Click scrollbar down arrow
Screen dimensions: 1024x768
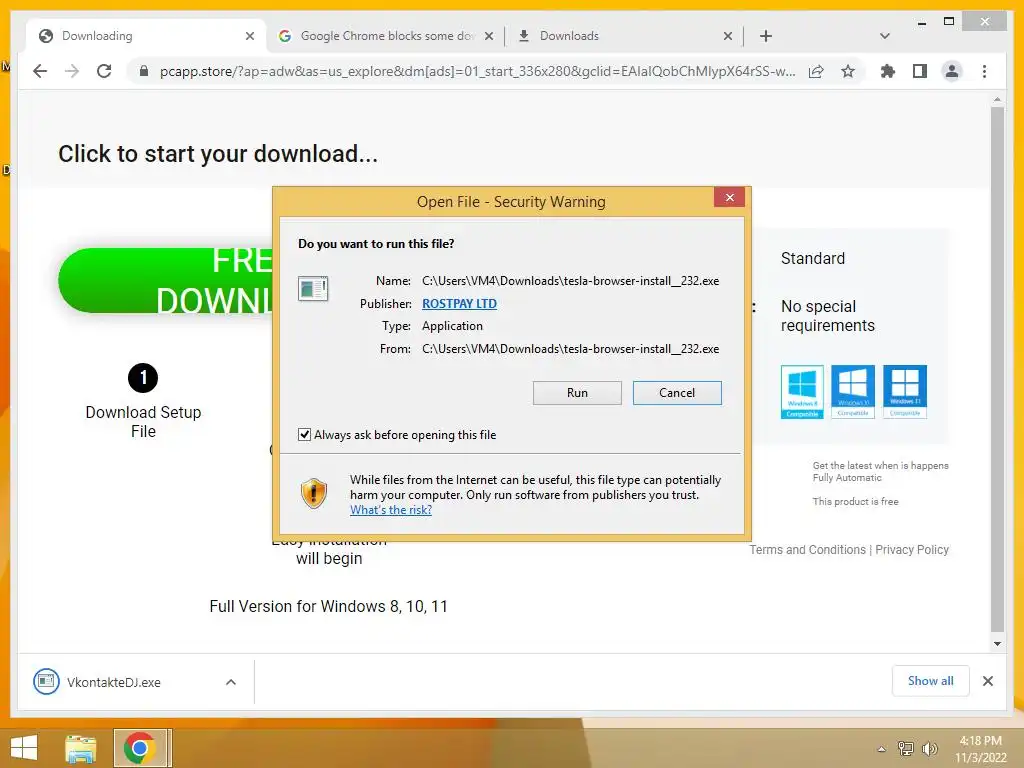tap(997, 643)
